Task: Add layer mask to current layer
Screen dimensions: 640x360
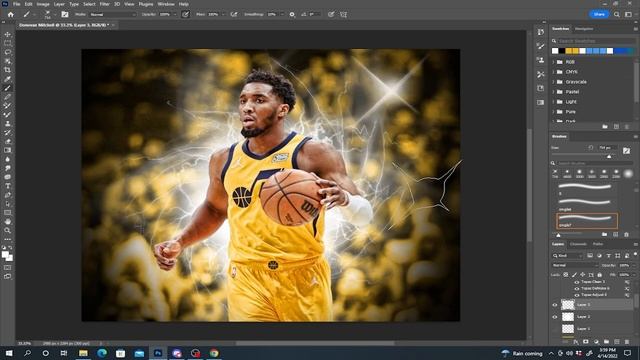Action: (586, 342)
